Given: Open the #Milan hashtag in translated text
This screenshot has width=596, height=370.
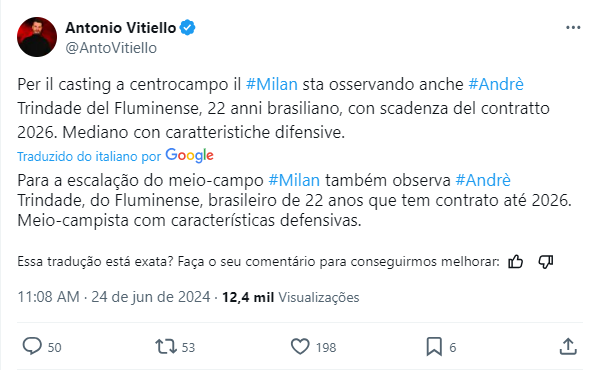Looking at the screenshot, I should click(294, 180).
